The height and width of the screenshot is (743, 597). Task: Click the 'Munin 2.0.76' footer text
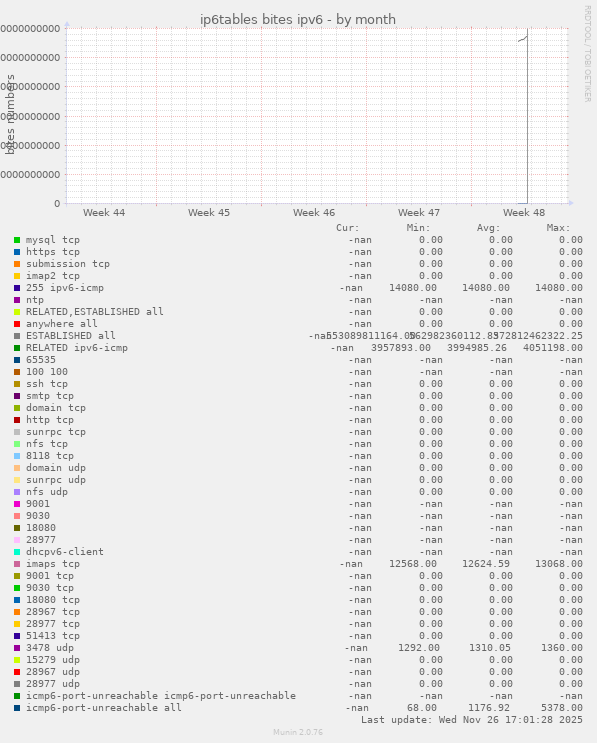(x=298, y=732)
